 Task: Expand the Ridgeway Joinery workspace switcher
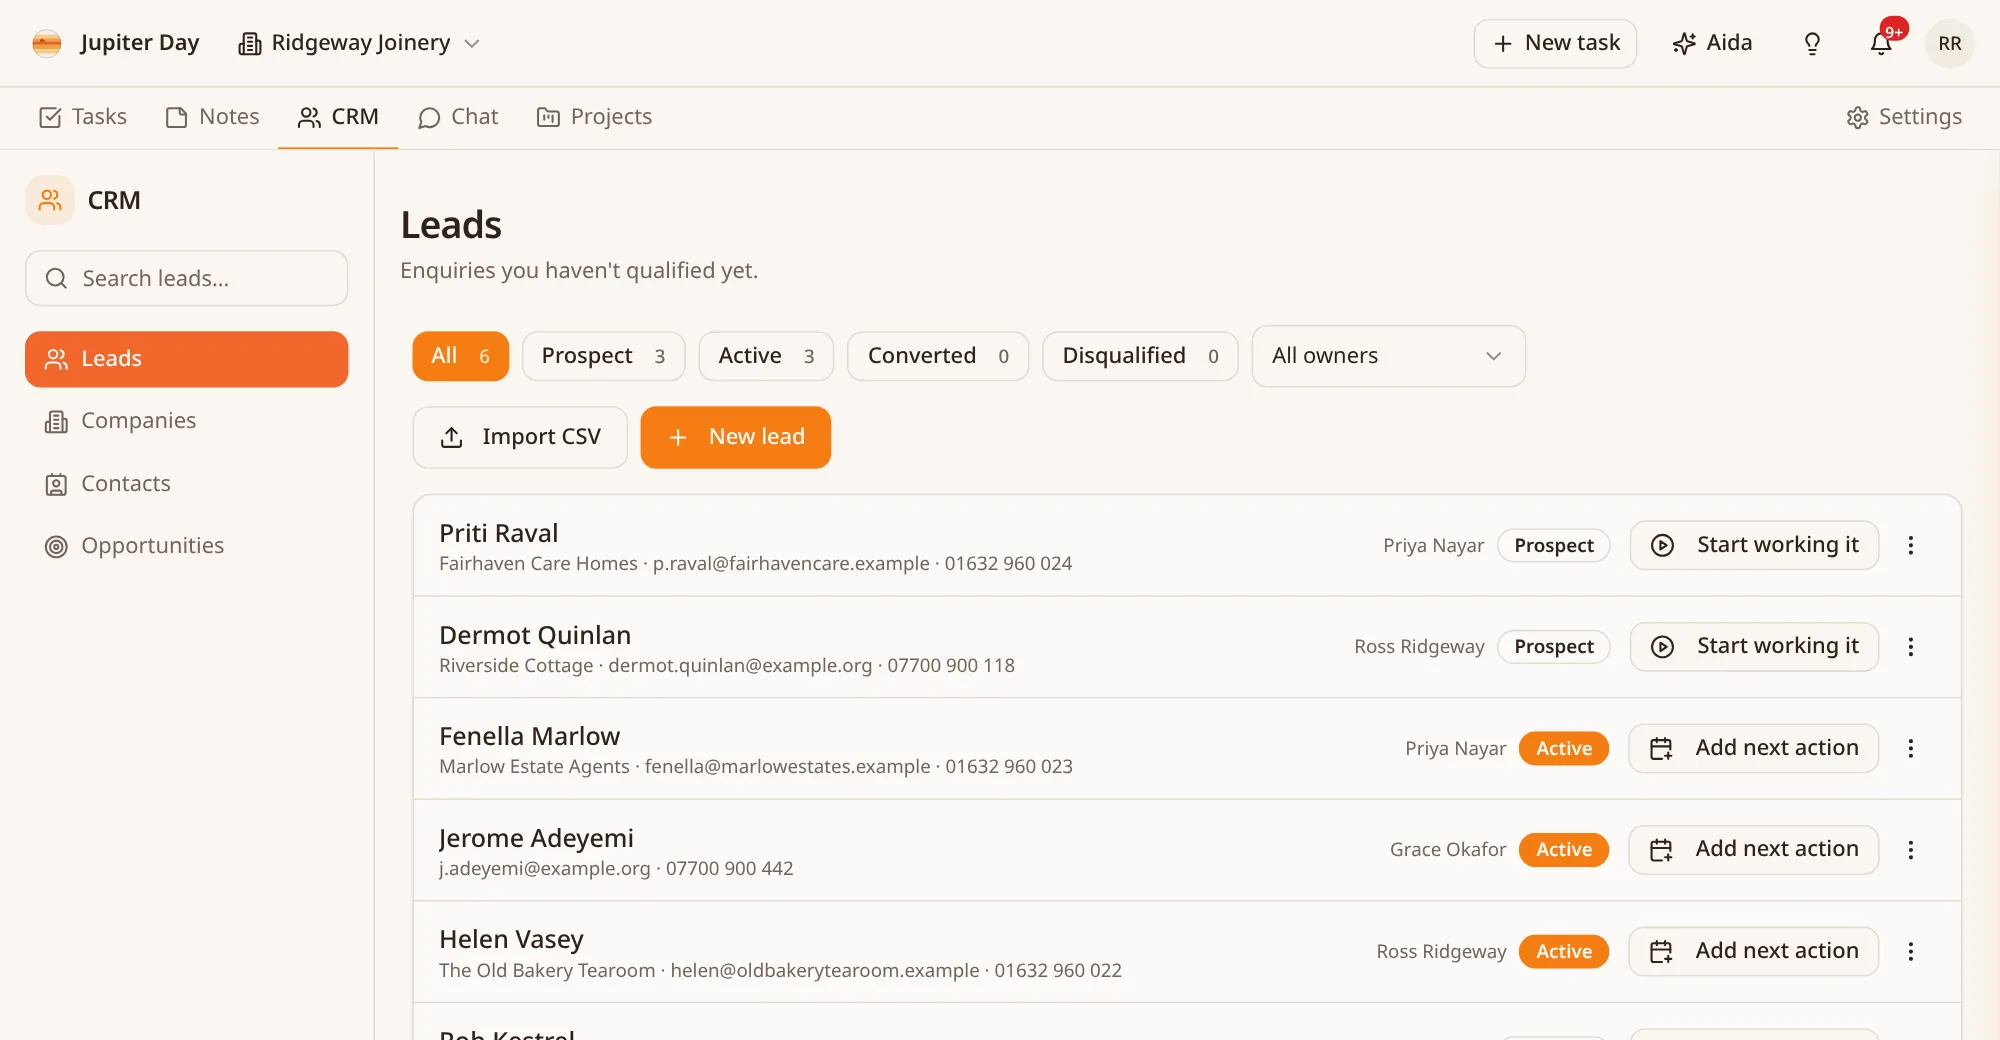(360, 43)
